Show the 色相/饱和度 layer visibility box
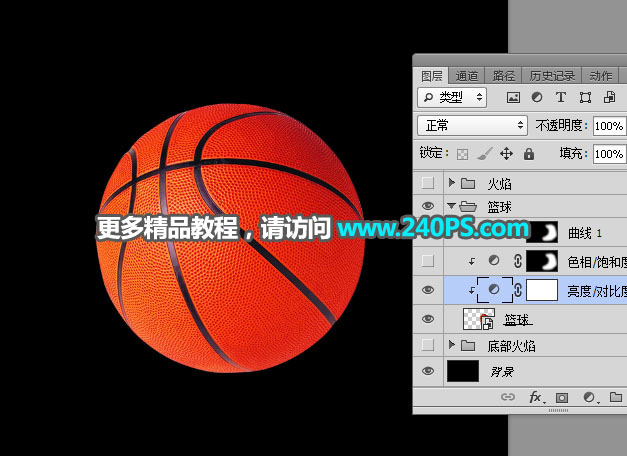The width and height of the screenshot is (627, 456). [428, 261]
